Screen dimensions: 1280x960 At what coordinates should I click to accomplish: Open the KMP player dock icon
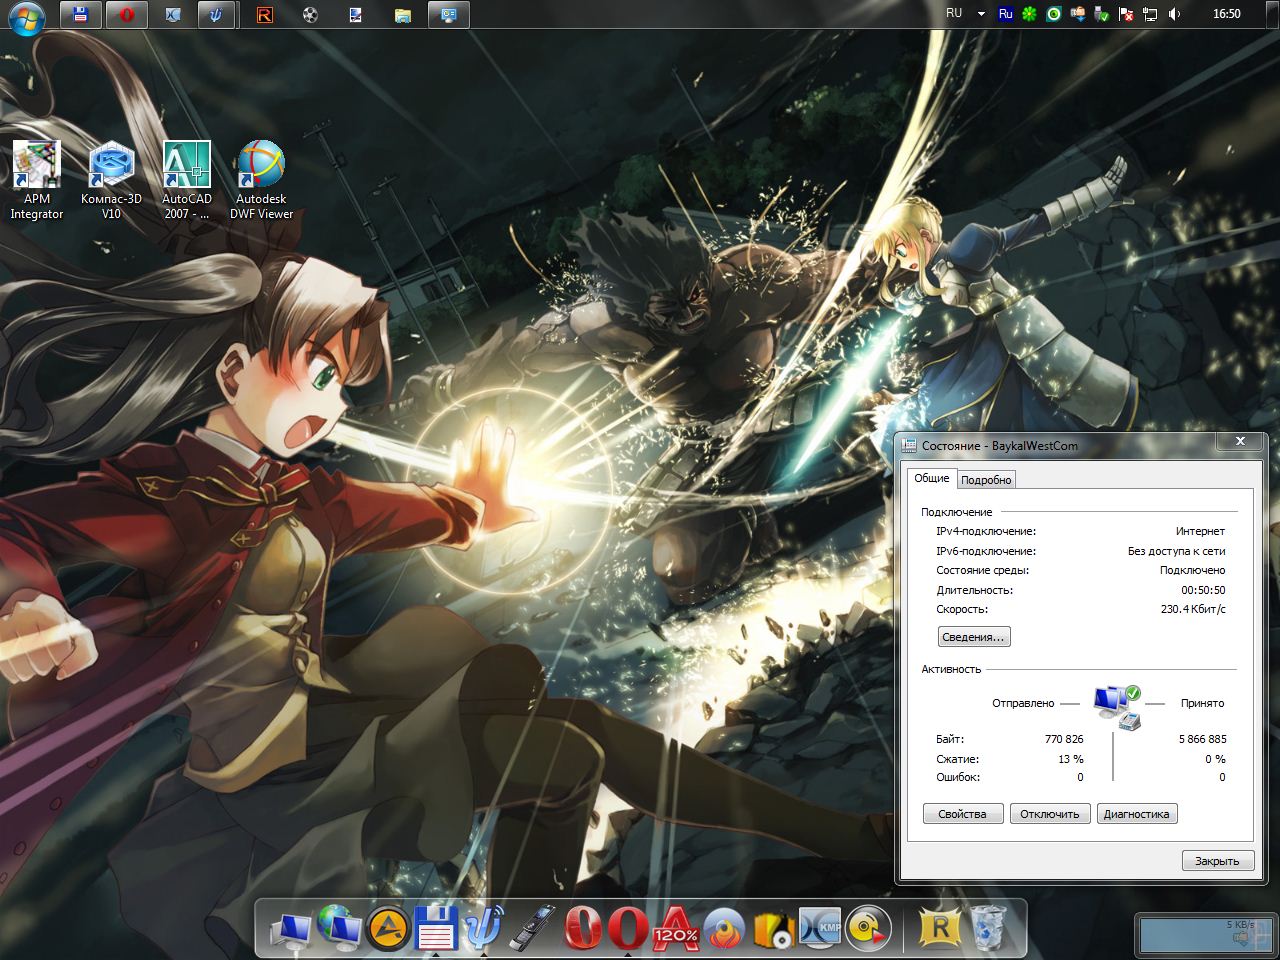820,929
